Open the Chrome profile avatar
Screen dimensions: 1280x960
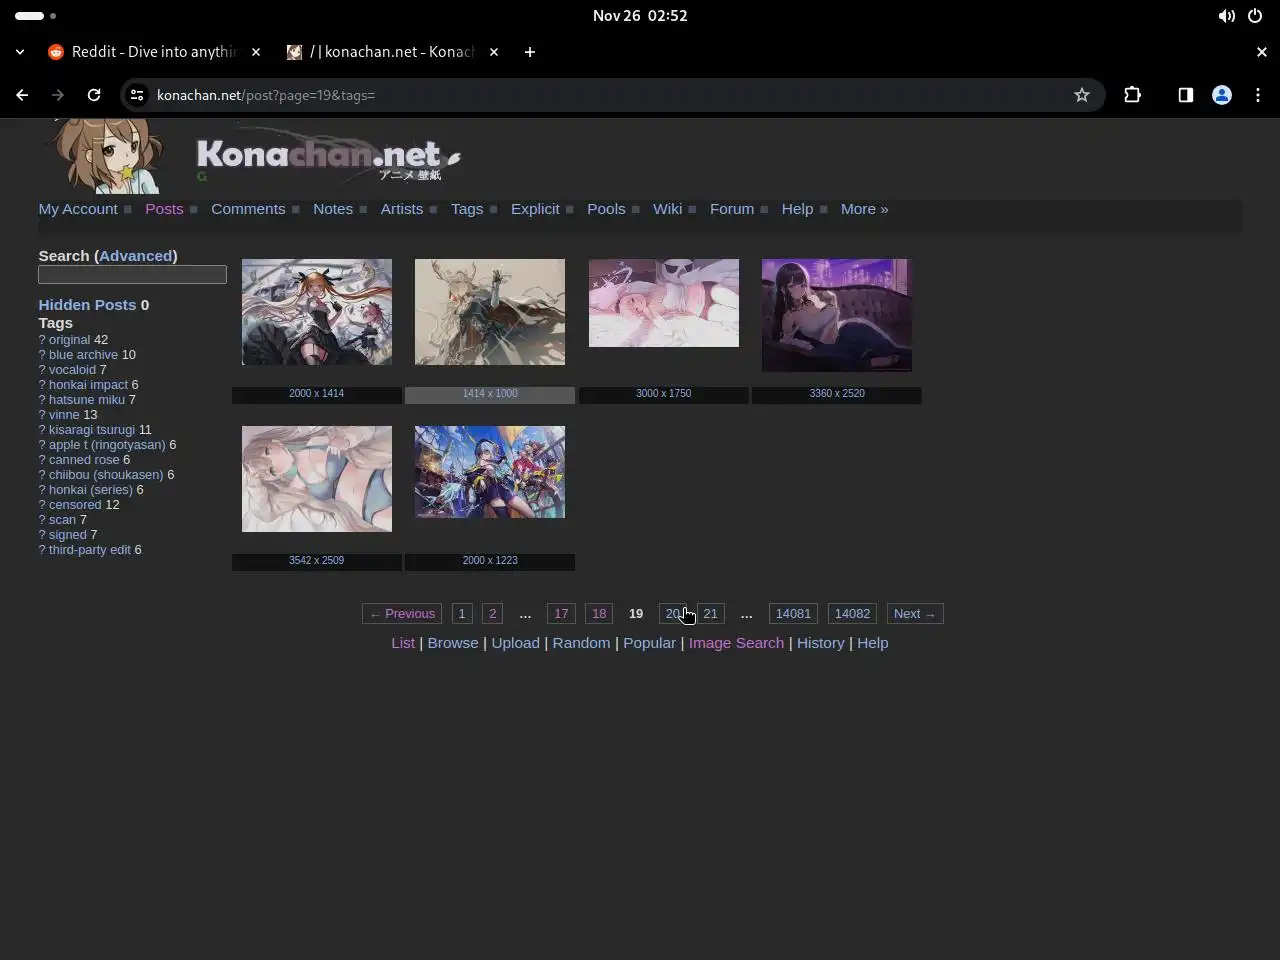[x=1222, y=95]
